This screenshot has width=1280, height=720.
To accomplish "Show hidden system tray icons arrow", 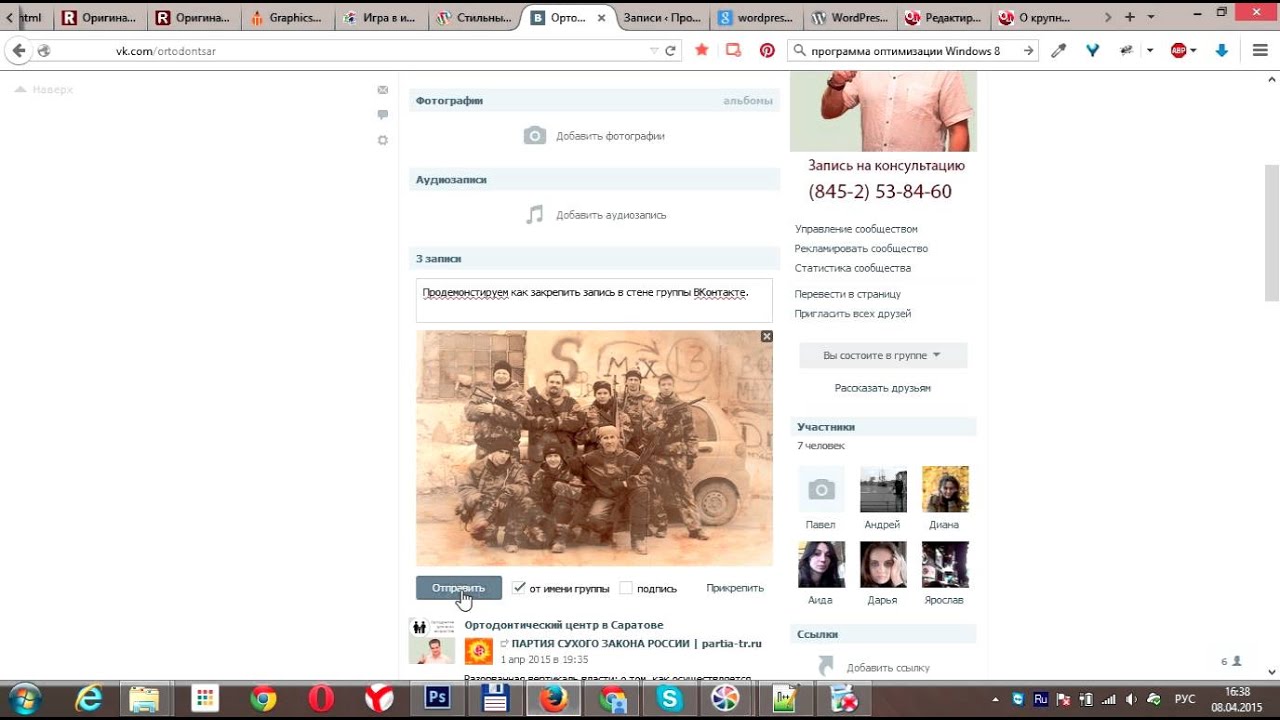I will [995, 699].
